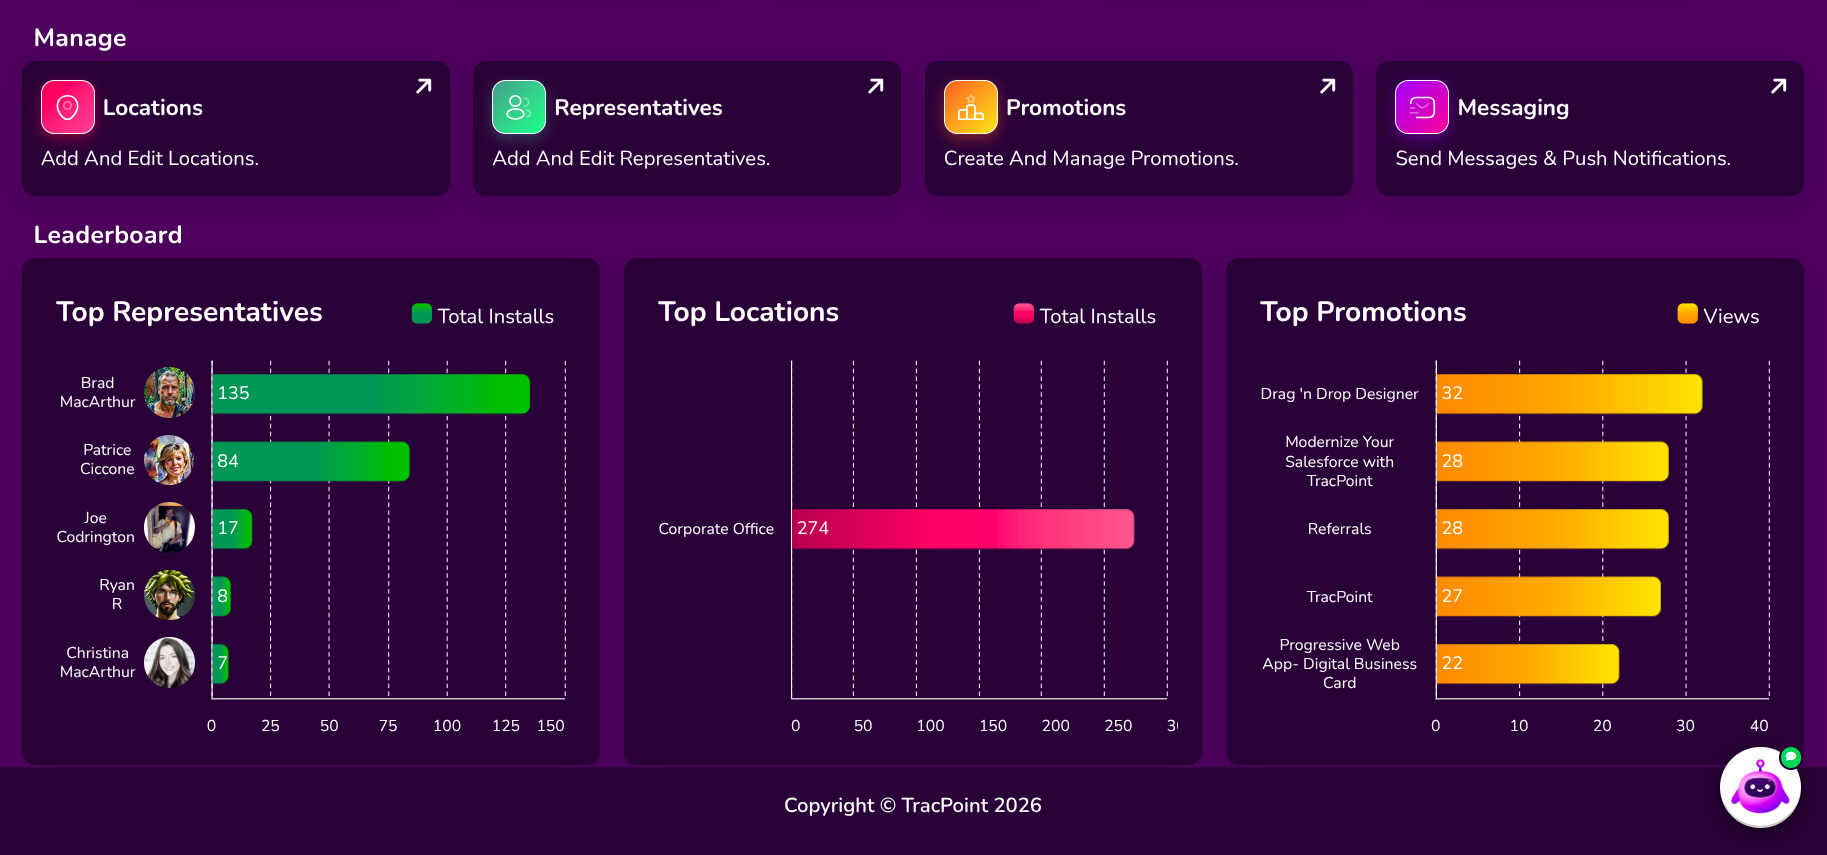The image size is (1827, 855).
Task: Click the 'Patrice Ciccone' name label
Action: [x=107, y=459]
